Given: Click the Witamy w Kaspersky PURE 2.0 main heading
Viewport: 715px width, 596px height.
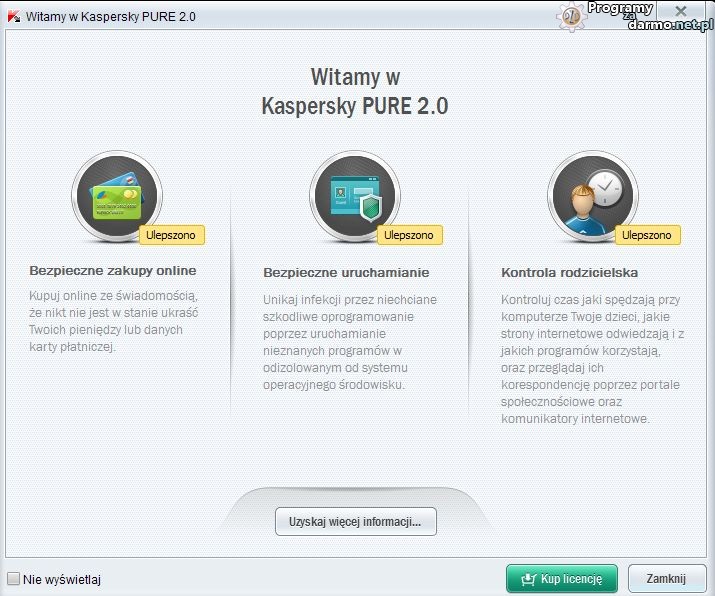Looking at the screenshot, I should (x=355, y=91).
